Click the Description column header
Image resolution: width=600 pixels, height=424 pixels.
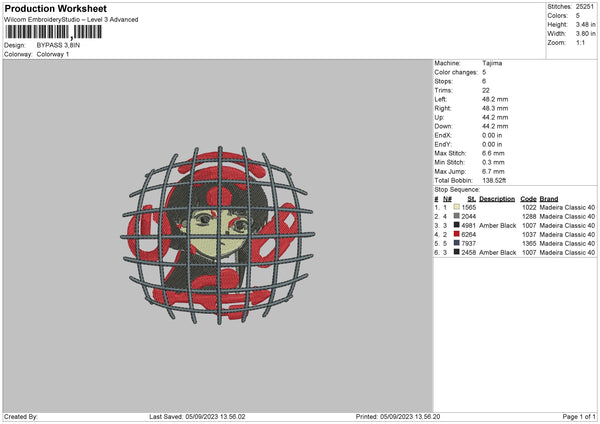click(x=497, y=199)
